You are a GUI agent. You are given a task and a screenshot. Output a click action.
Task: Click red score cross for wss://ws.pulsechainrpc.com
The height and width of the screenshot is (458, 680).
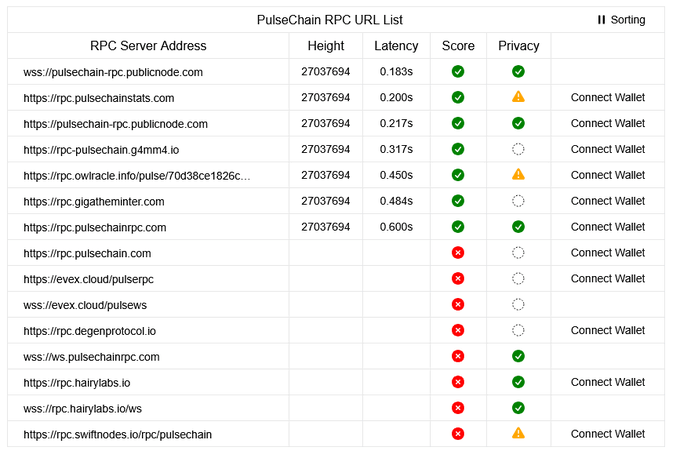458,357
